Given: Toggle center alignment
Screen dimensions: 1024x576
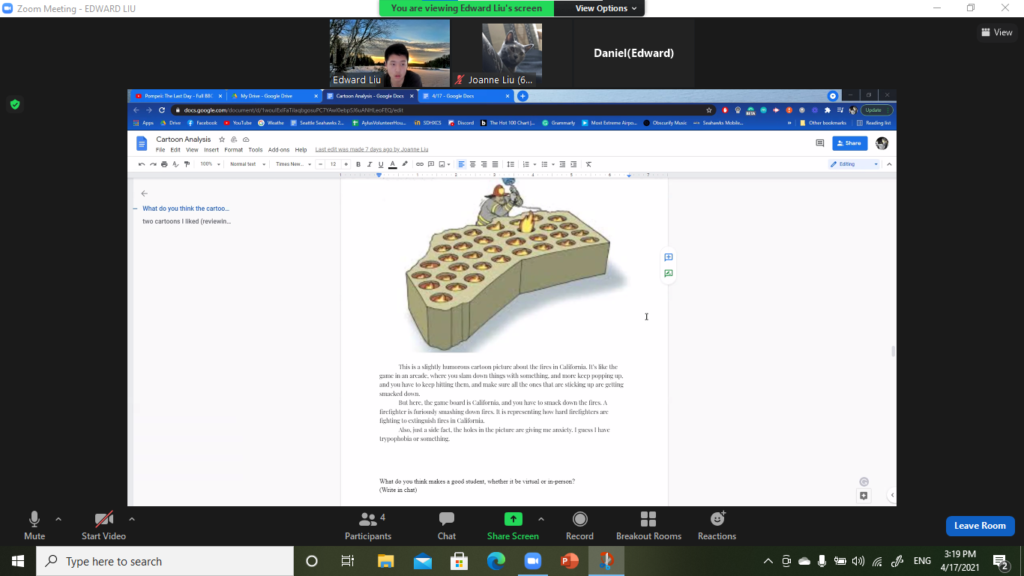Looking at the screenshot, I should tap(472, 165).
